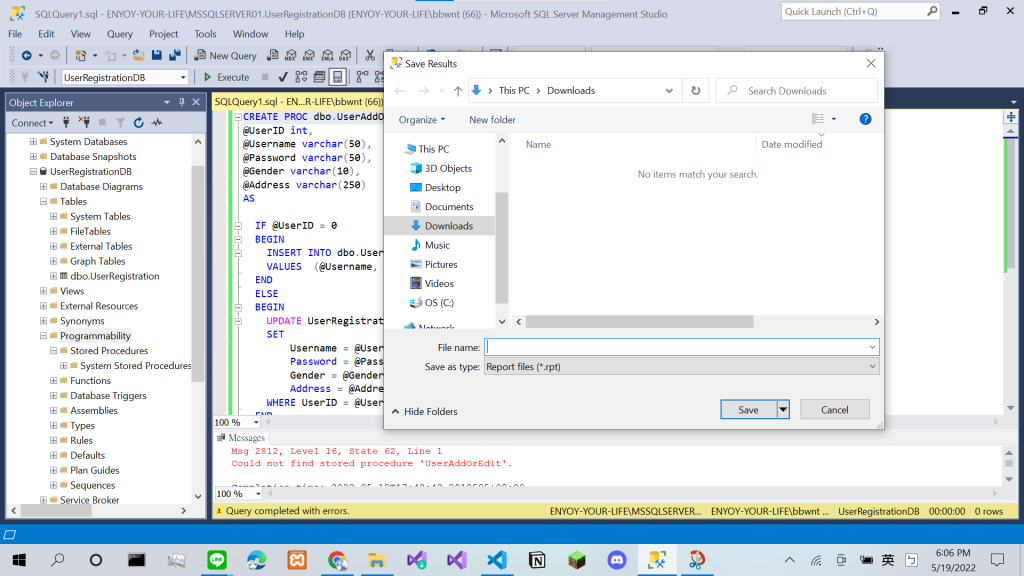
Task: Click the Query Options icon
Action: (x=319, y=77)
